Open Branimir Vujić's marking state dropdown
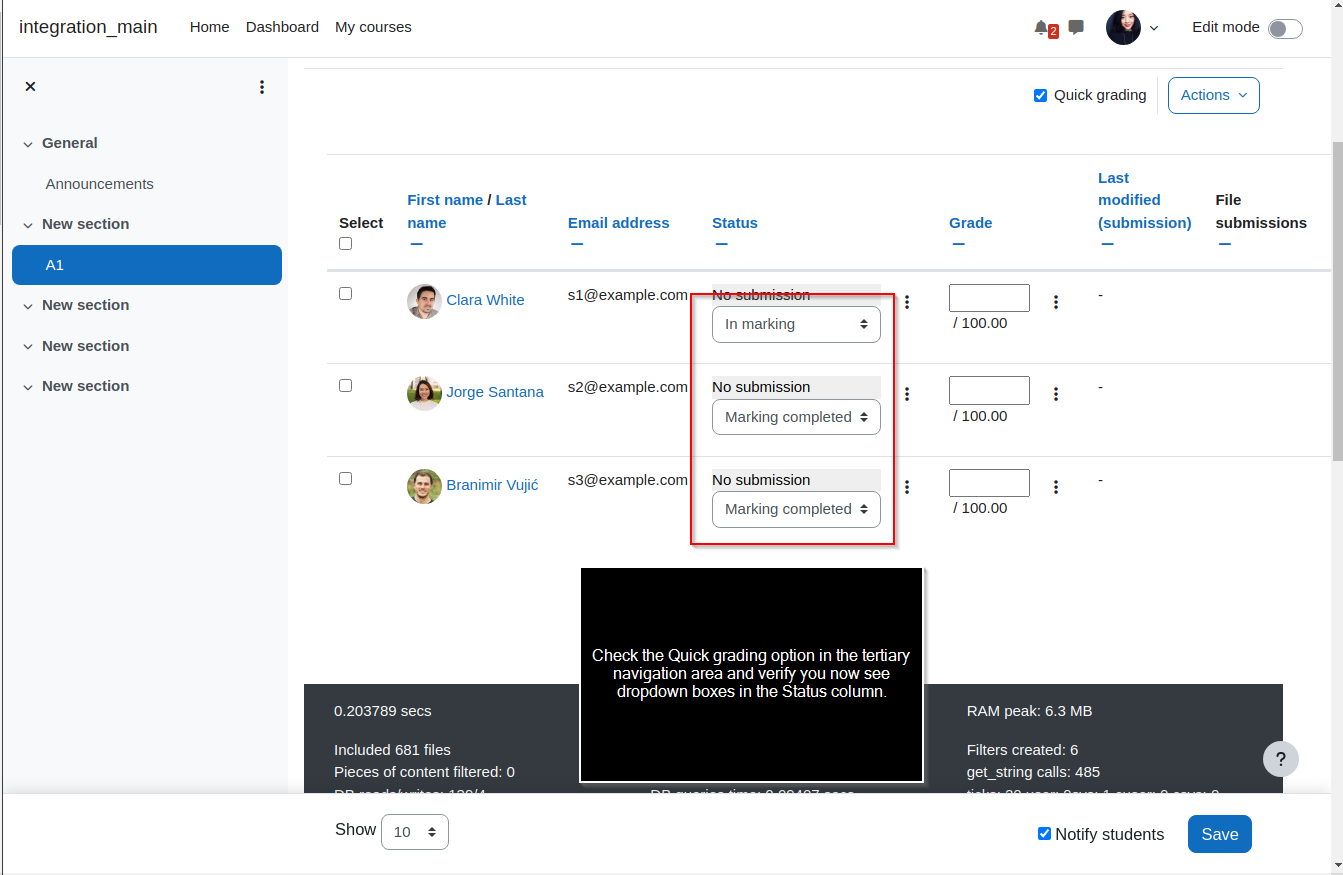The width and height of the screenshot is (1343, 875). pos(796,509)
